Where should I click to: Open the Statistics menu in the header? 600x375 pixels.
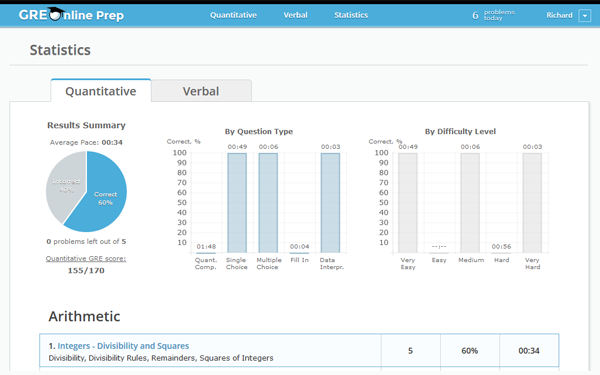[x=351, y=15]
